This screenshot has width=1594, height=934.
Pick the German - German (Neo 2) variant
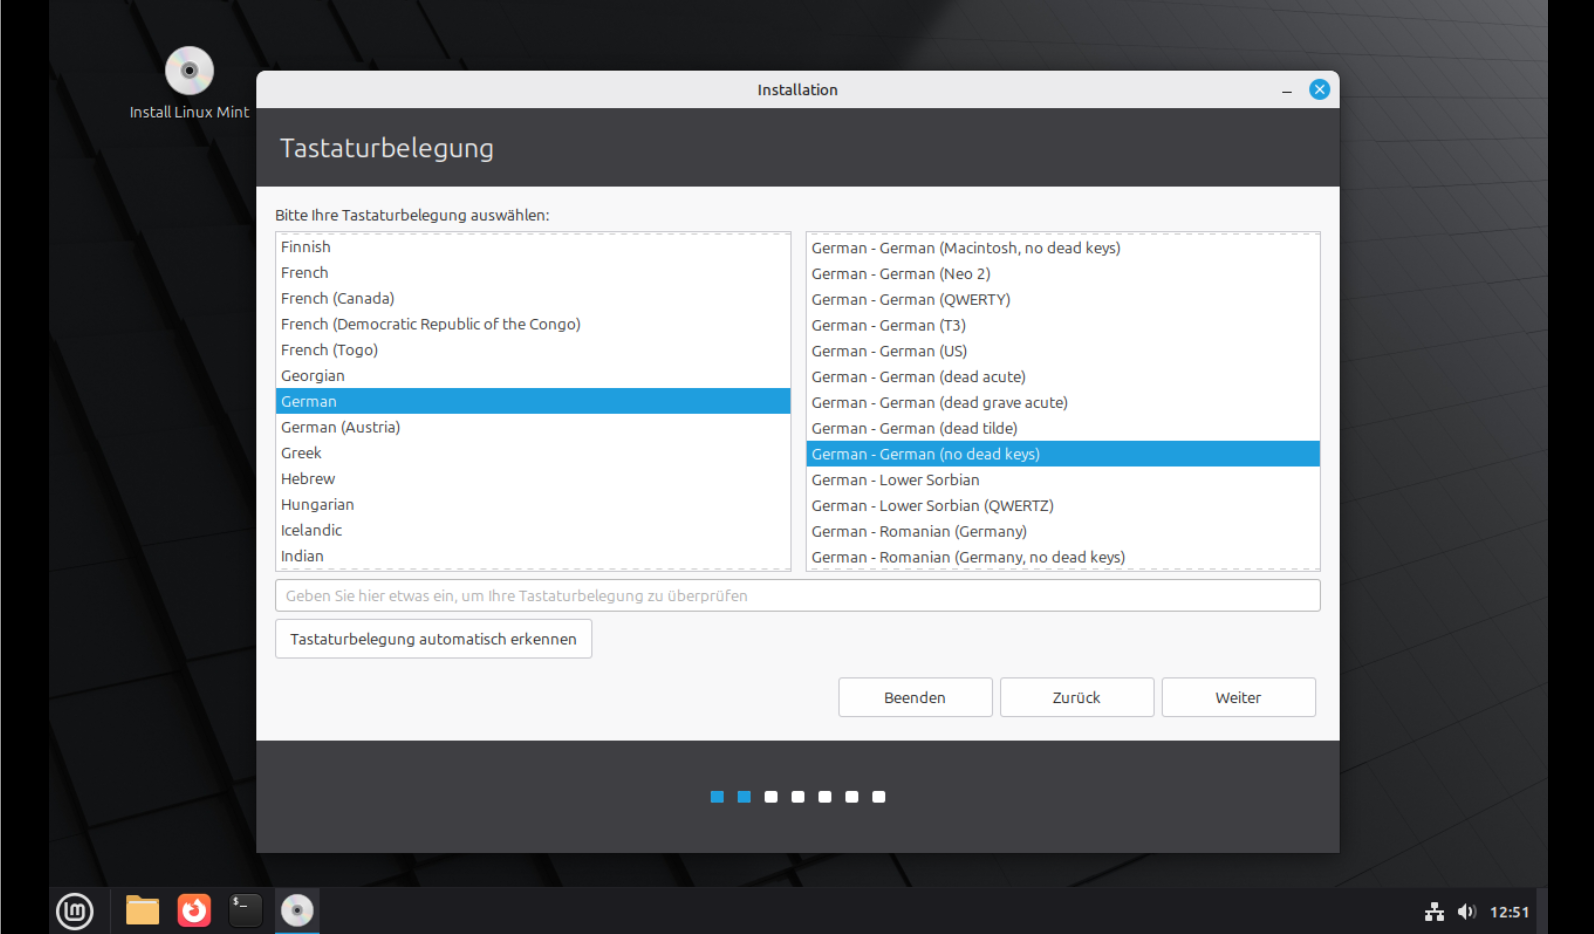[x=901, y=274]
